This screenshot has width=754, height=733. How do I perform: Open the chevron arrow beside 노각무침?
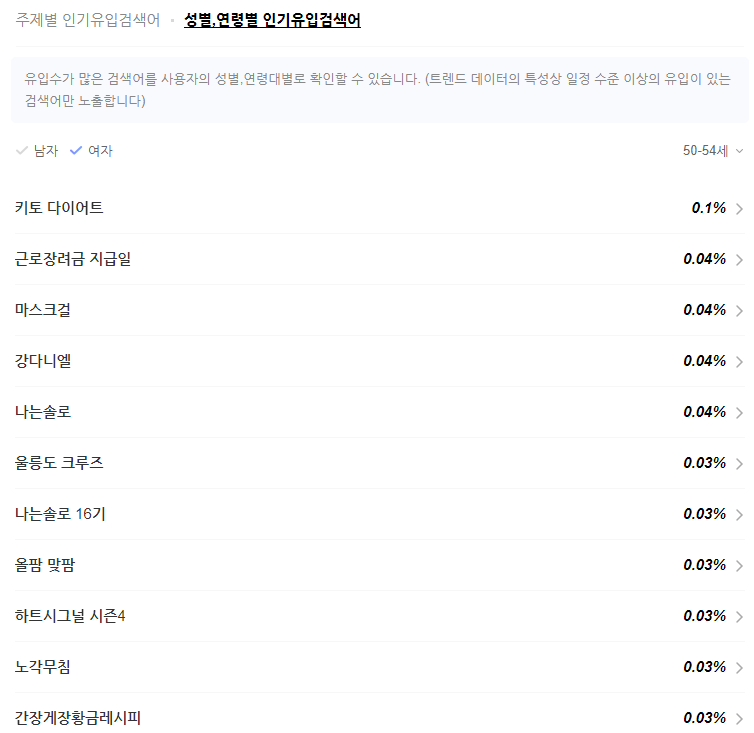tap(740, 668)
